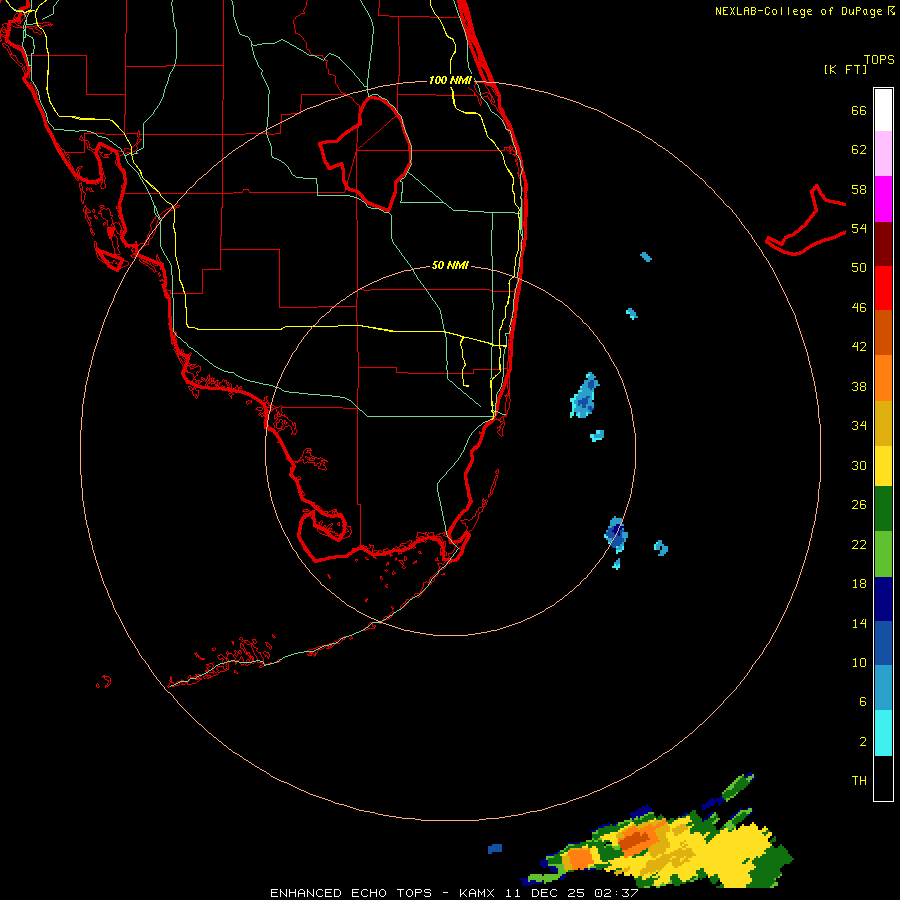Click the 42 legend value
The image size is (900, 900).
pyautogui.click(x=859, y=347)
